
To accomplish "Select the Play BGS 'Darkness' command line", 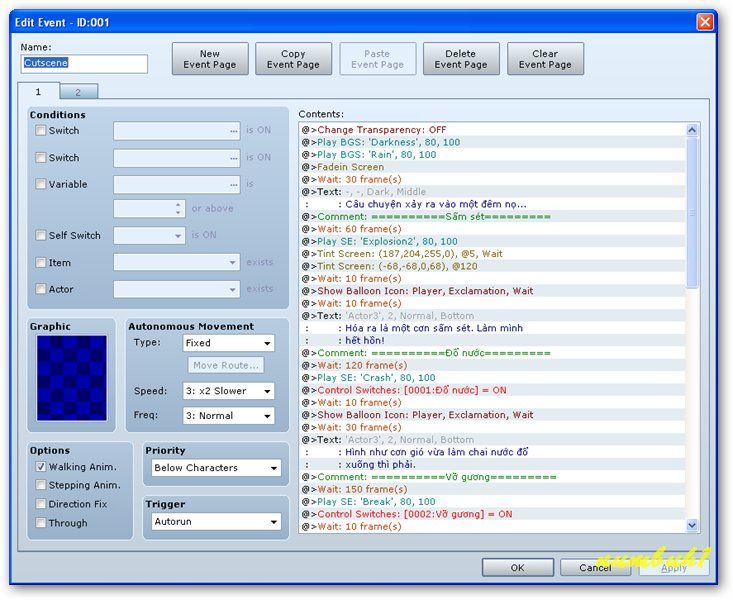I will click(493, 142).
